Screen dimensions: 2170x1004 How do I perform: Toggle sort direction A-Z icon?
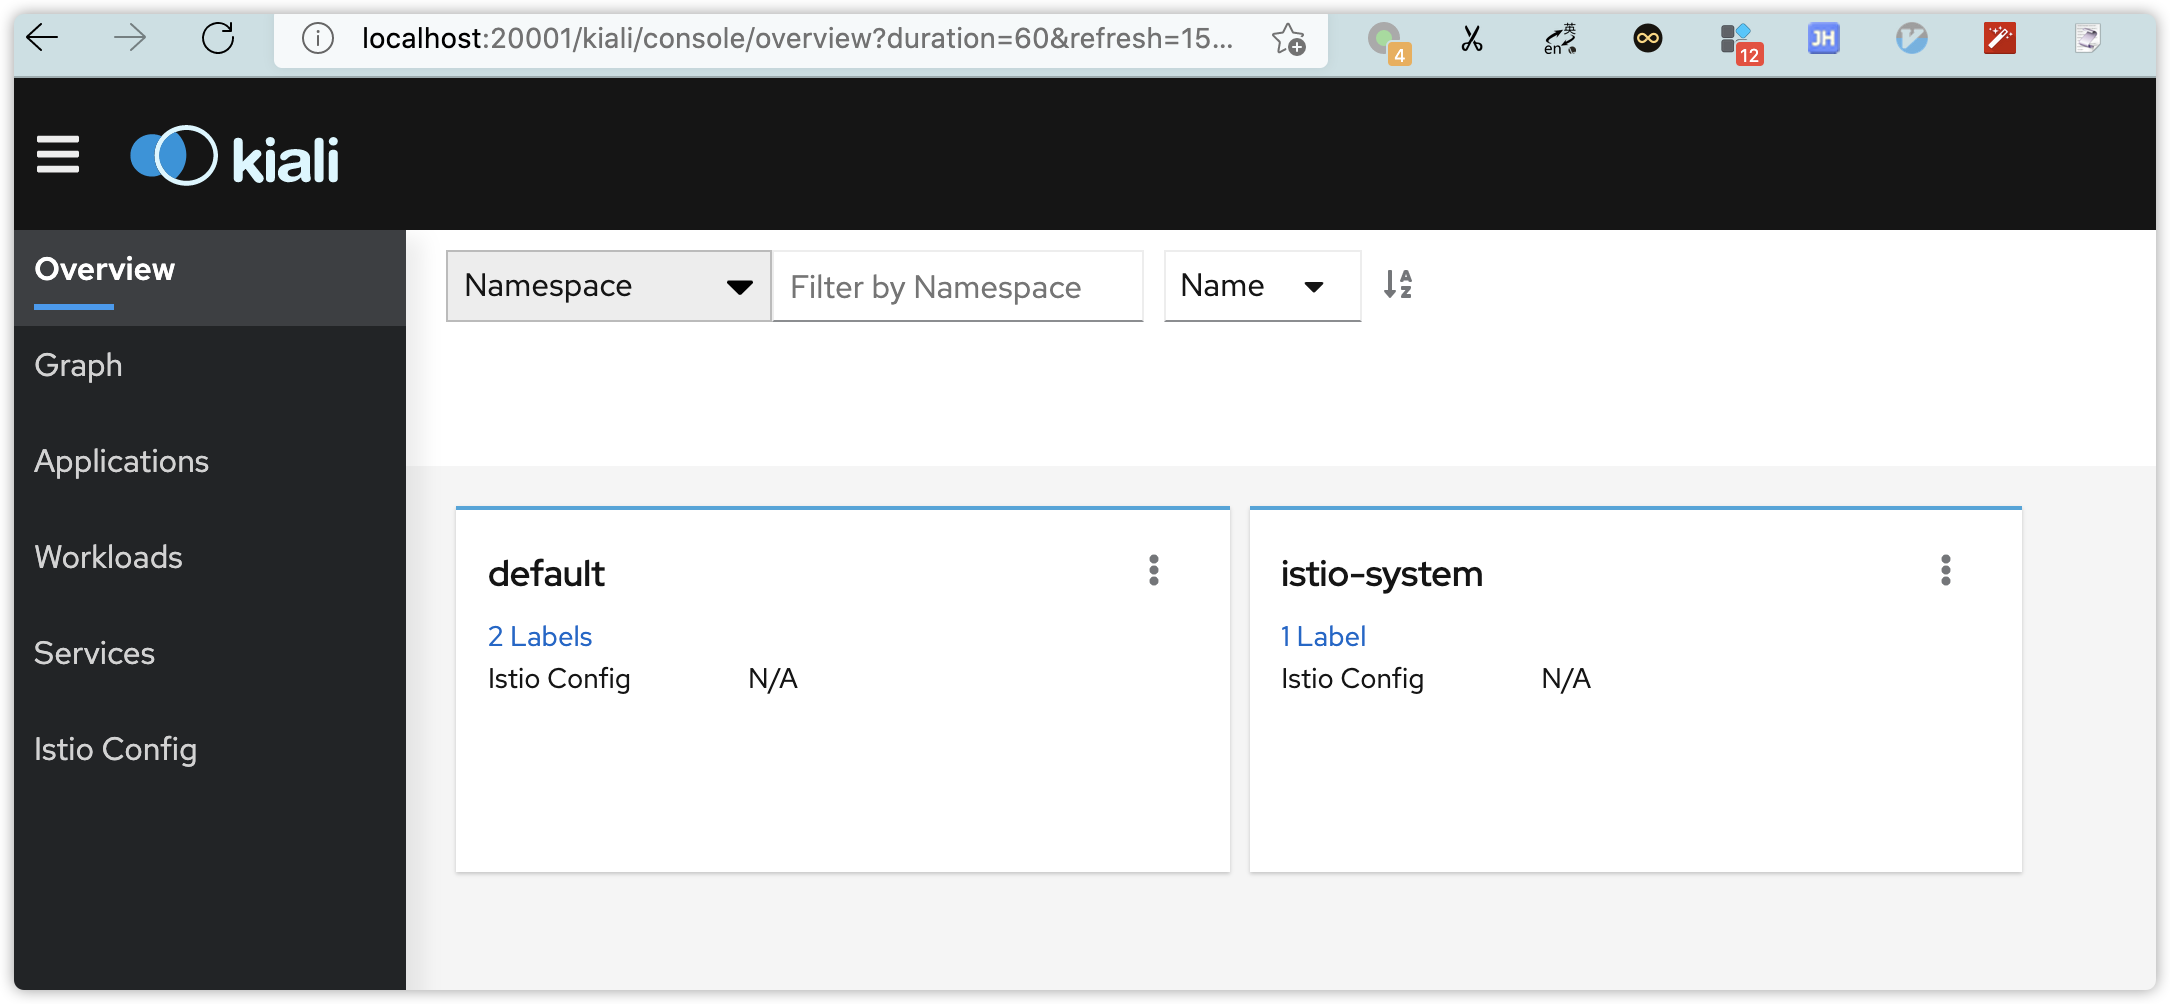1398,285
